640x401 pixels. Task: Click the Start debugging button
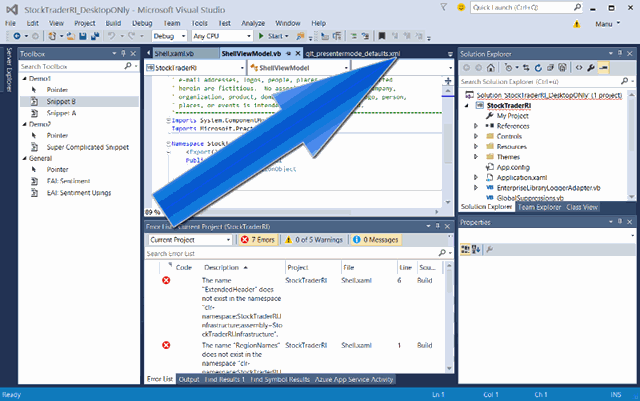click(x=273, y=36)
